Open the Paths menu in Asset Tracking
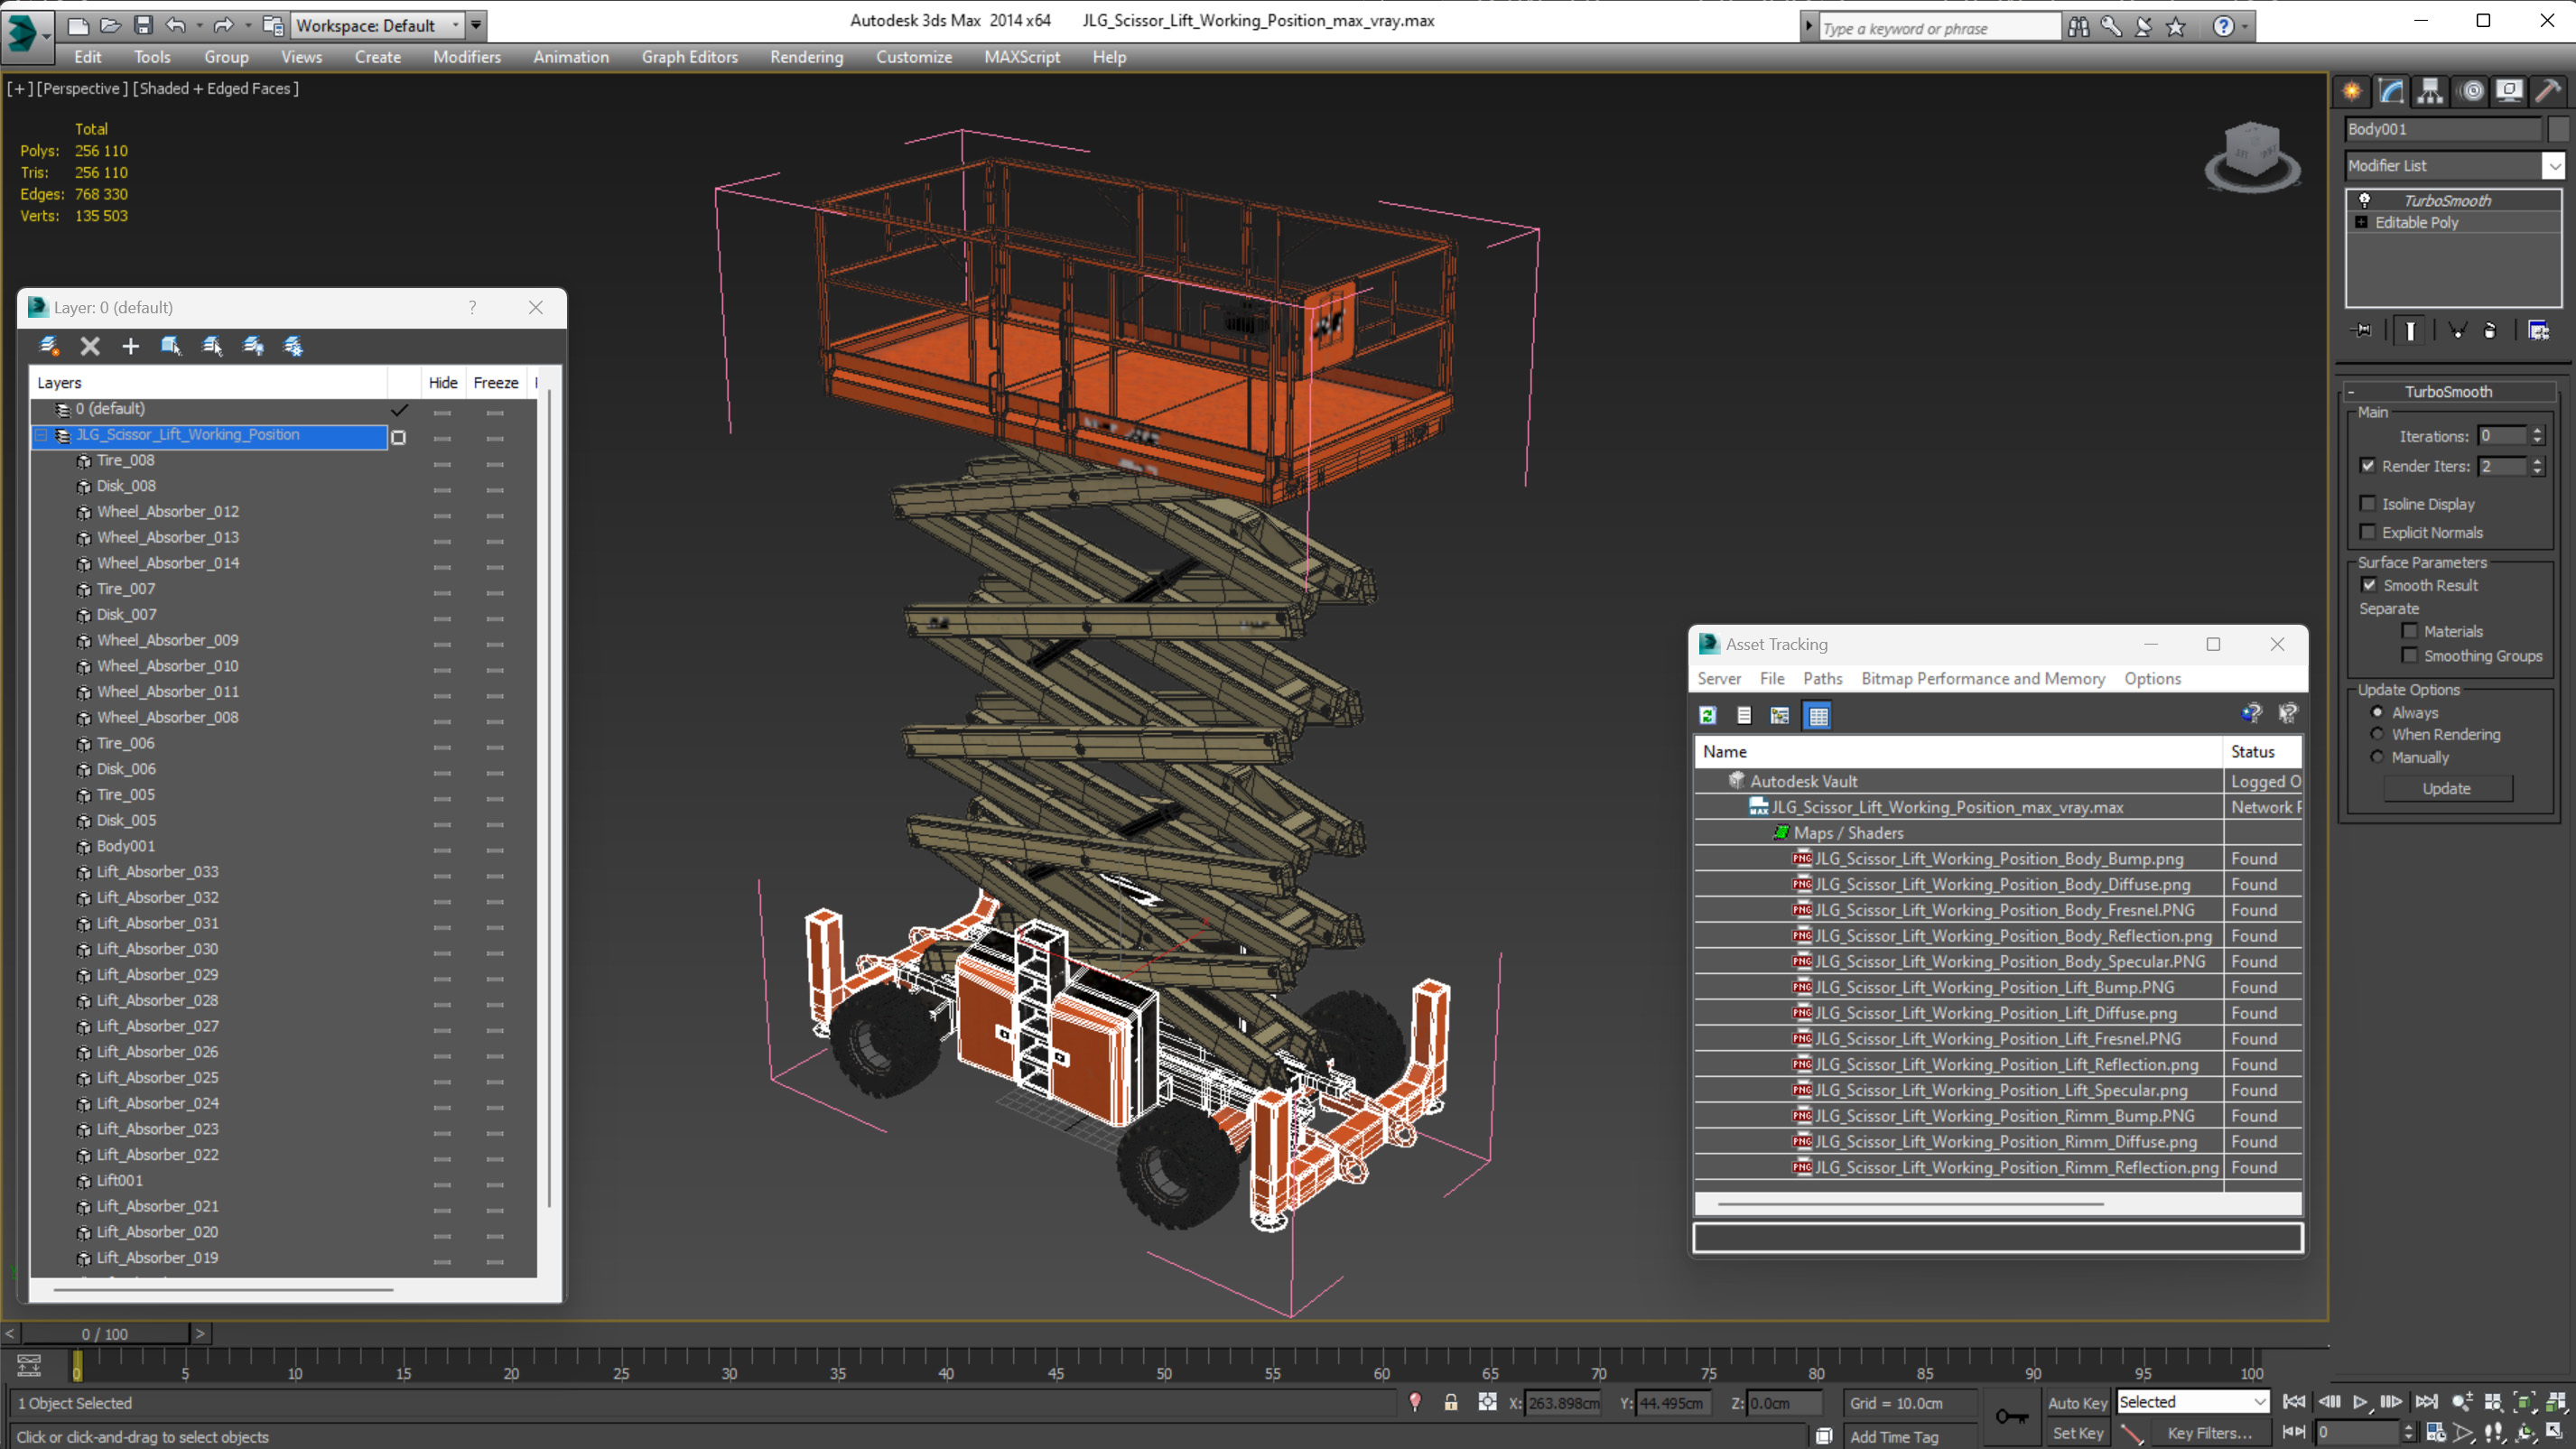This screenshot has height=1449, width=2576. [x=1822, y=678]
